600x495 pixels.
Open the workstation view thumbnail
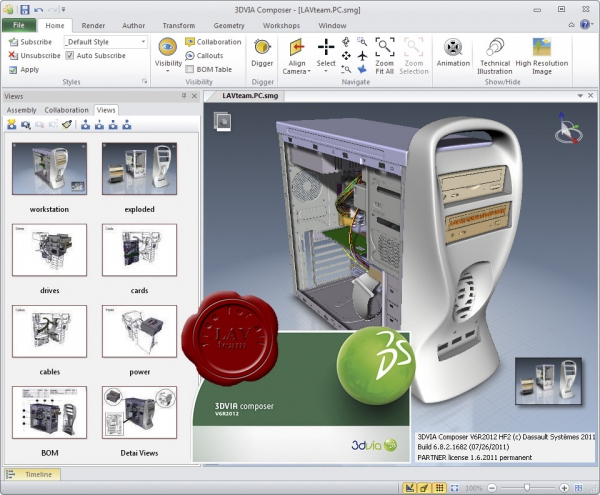(x=49, y=169)
